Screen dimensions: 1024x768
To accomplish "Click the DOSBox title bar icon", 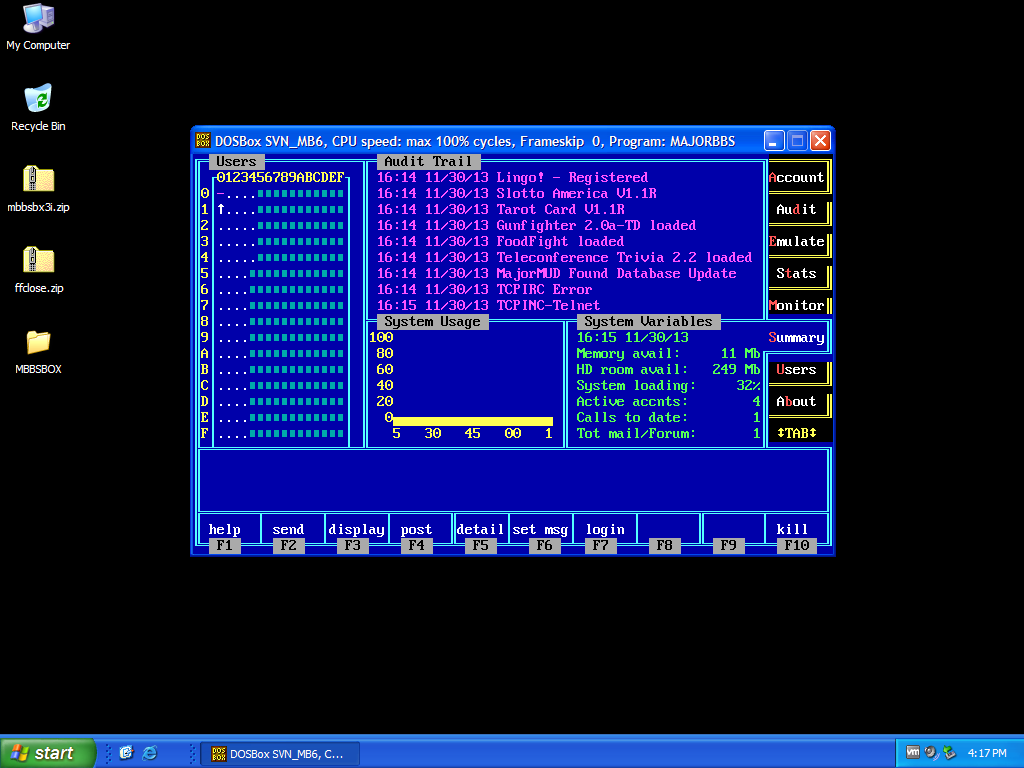I will pyautogui.click(x=203, y=141).
